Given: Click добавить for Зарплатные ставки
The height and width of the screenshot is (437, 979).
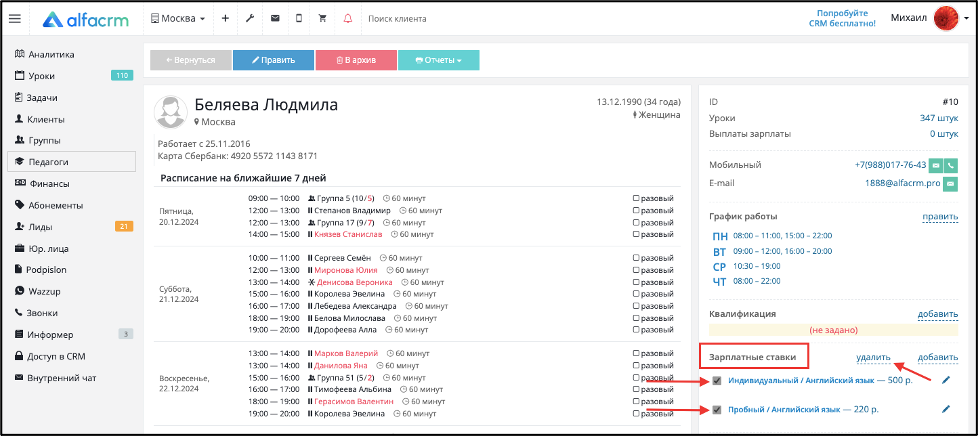Looking at the screenshot, I should [938, 357].
